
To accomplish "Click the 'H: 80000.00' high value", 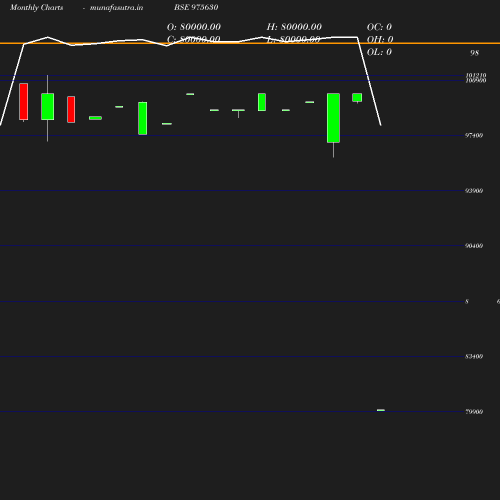I will tap(294, 27).
